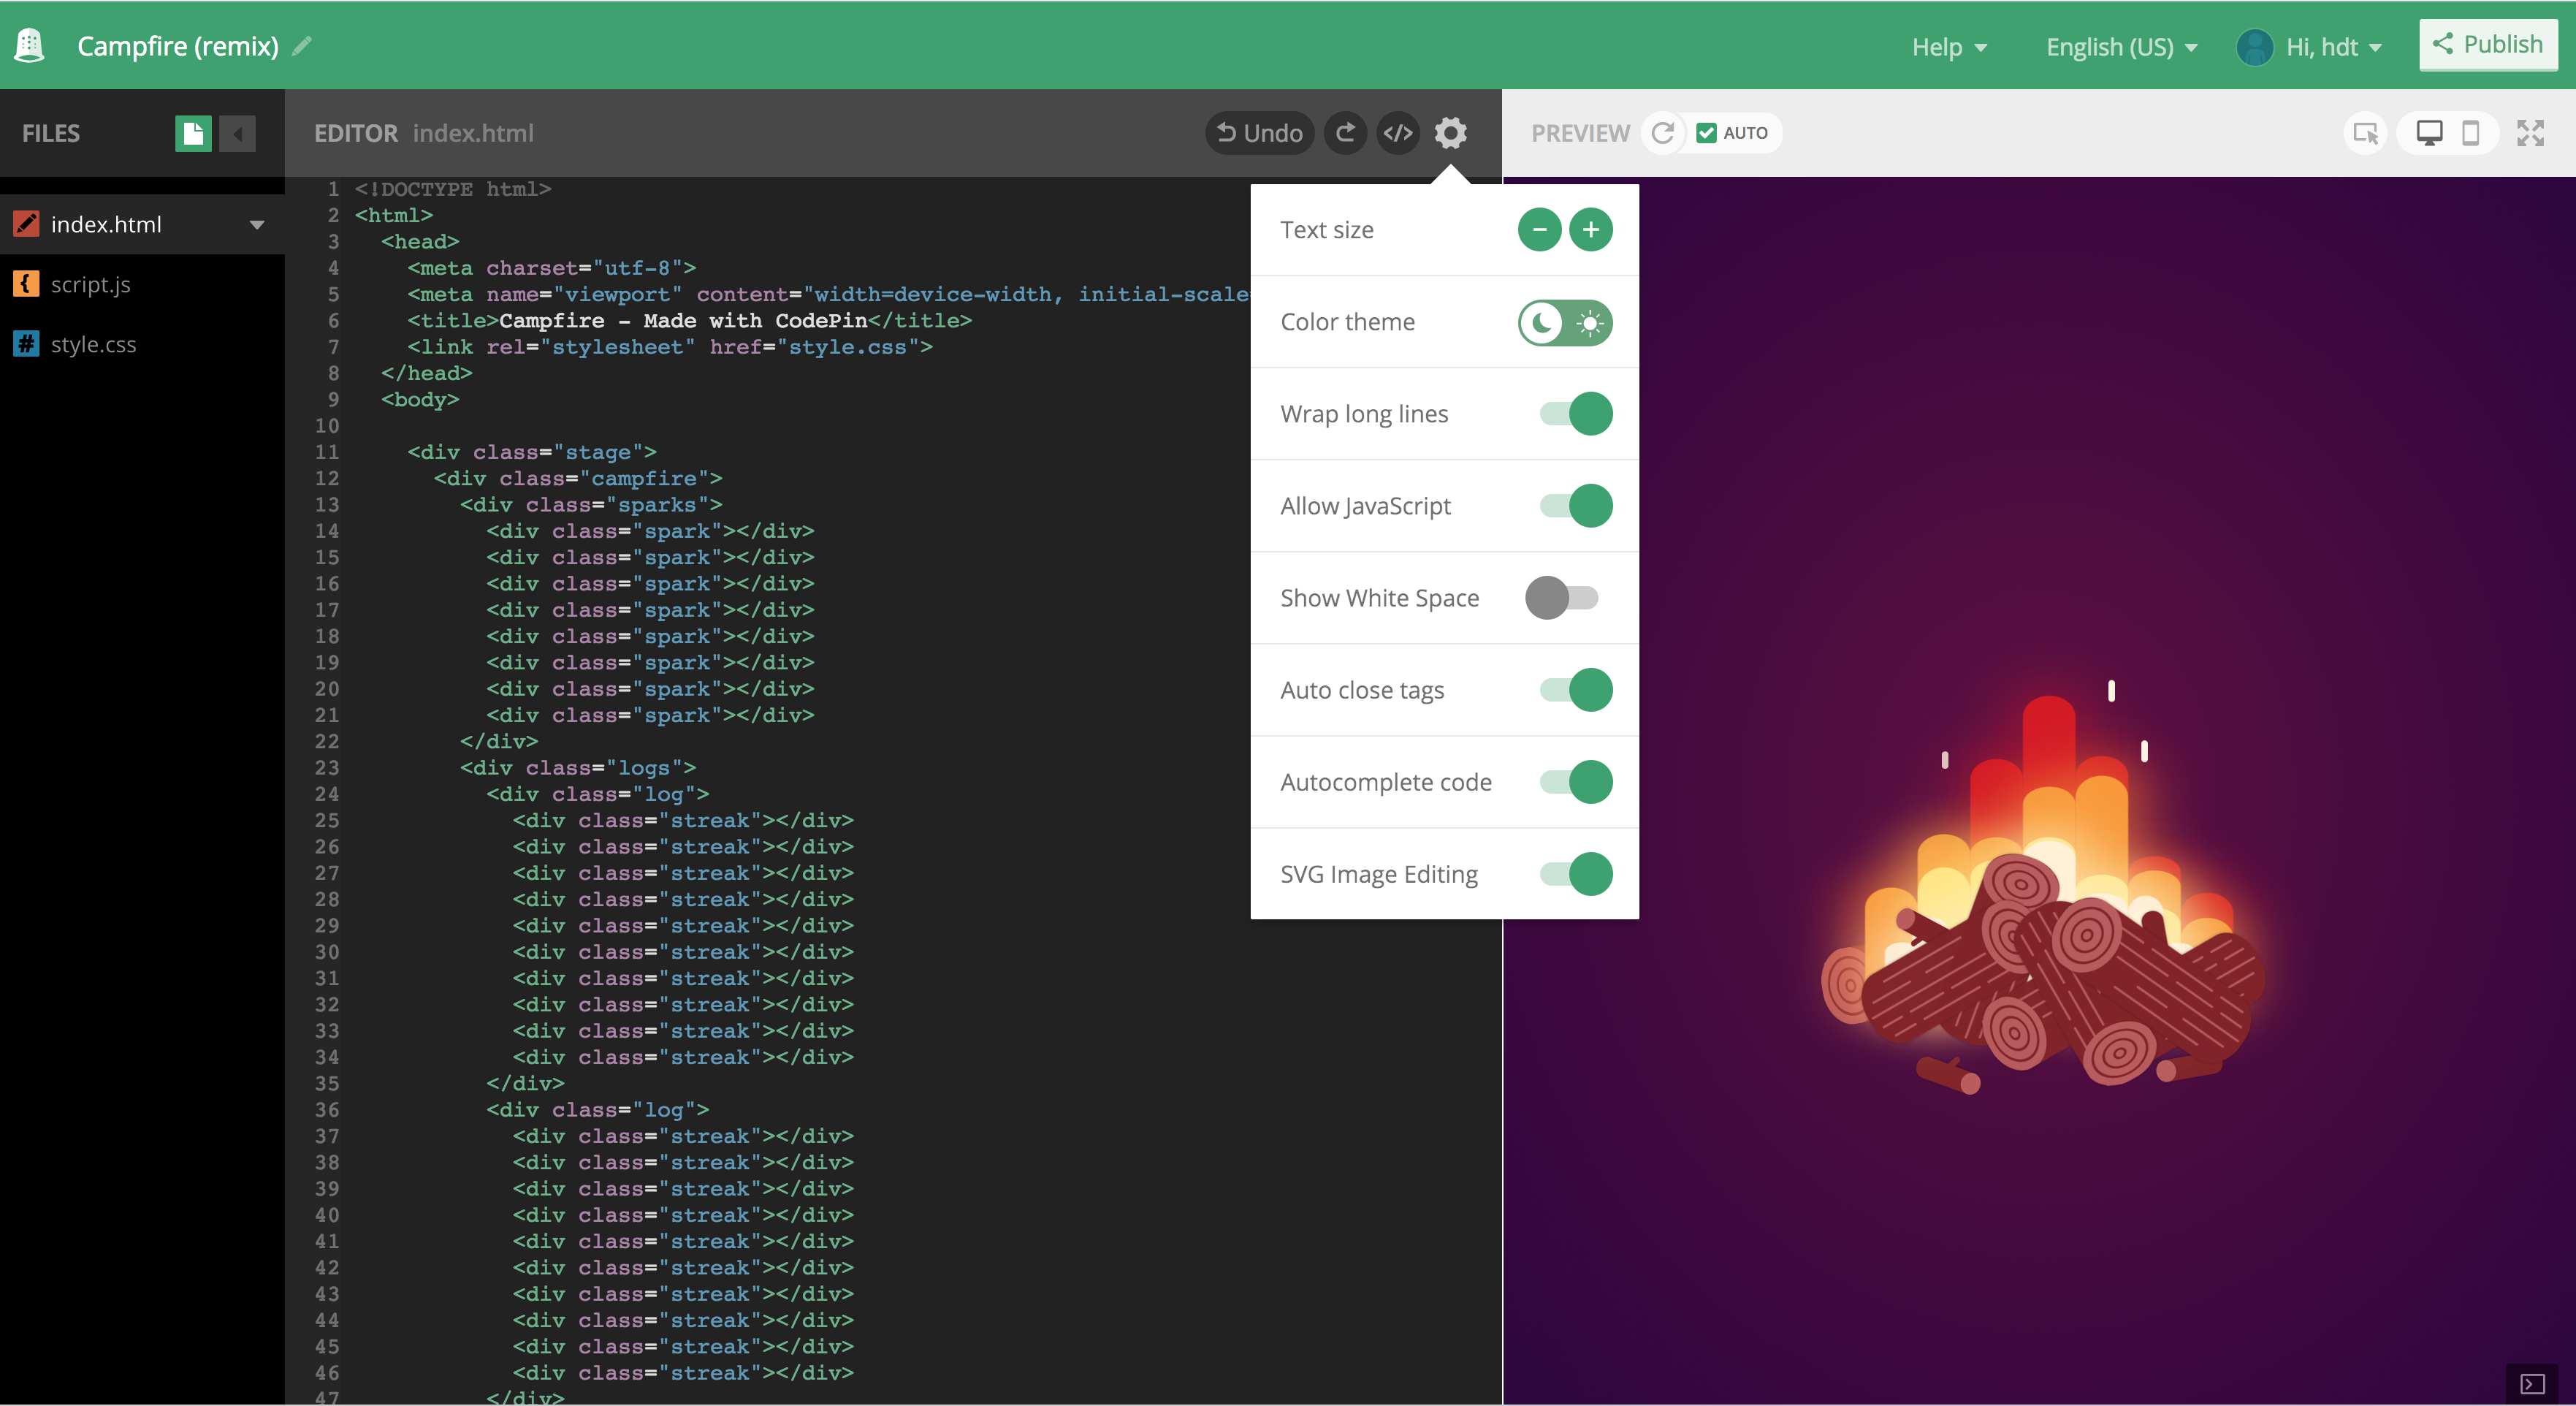Image resolution: width=2576 pixels, height=1406 pixels.
Task: Disable Wrap long lines
Action: [x=1576, y=413]
